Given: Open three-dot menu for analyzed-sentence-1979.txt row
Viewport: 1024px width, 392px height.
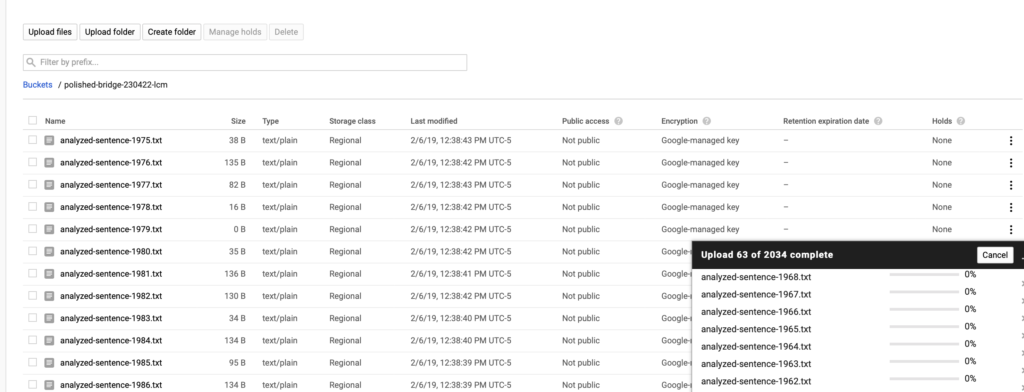Looking at the screenshot, I should tap(1011, 229).
